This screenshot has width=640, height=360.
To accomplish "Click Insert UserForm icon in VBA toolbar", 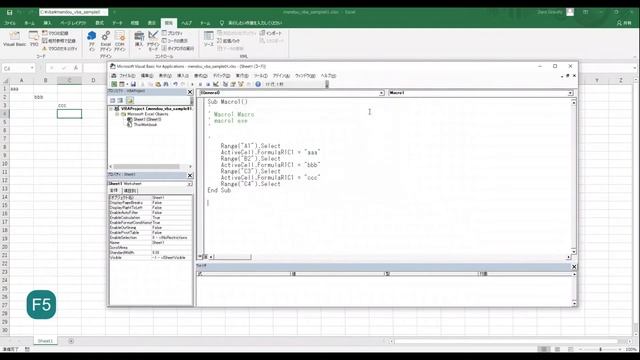I will click(x=122, y=84).
